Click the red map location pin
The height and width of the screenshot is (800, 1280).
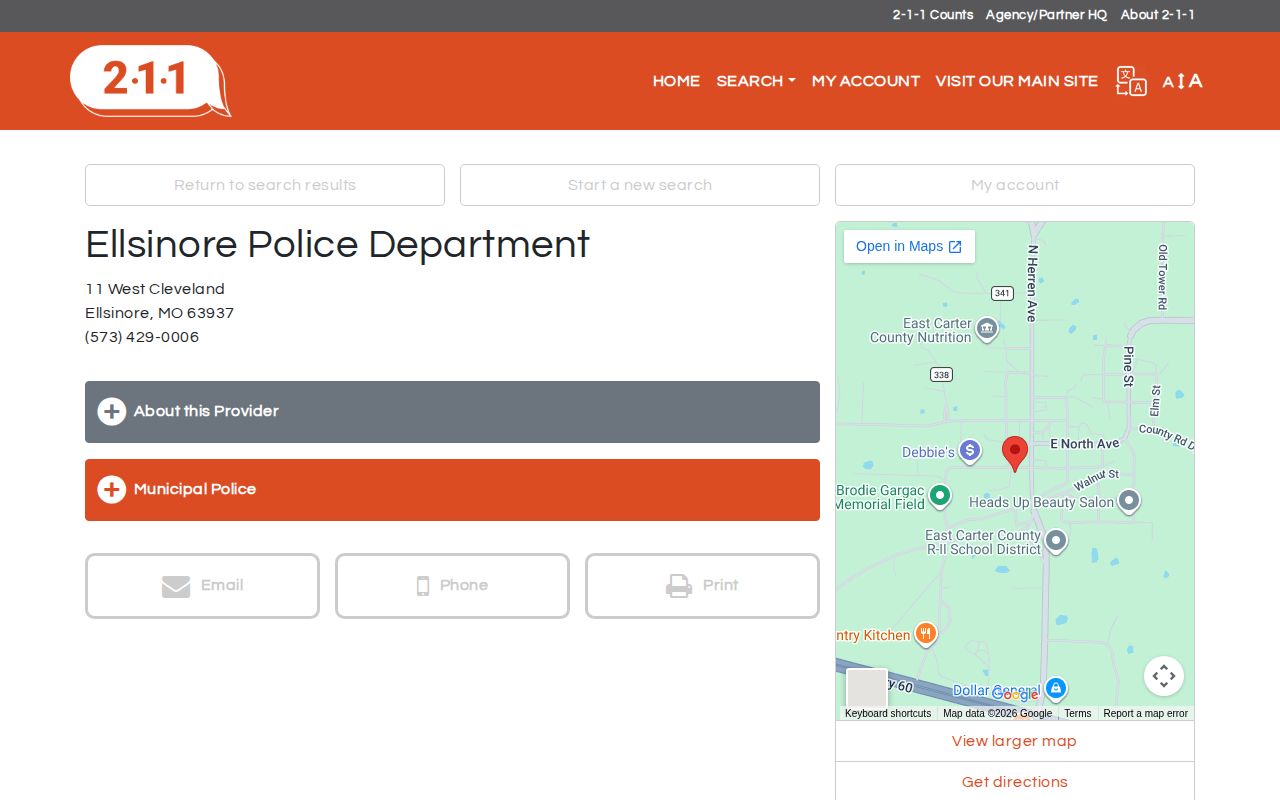[x=1015, y=454]
